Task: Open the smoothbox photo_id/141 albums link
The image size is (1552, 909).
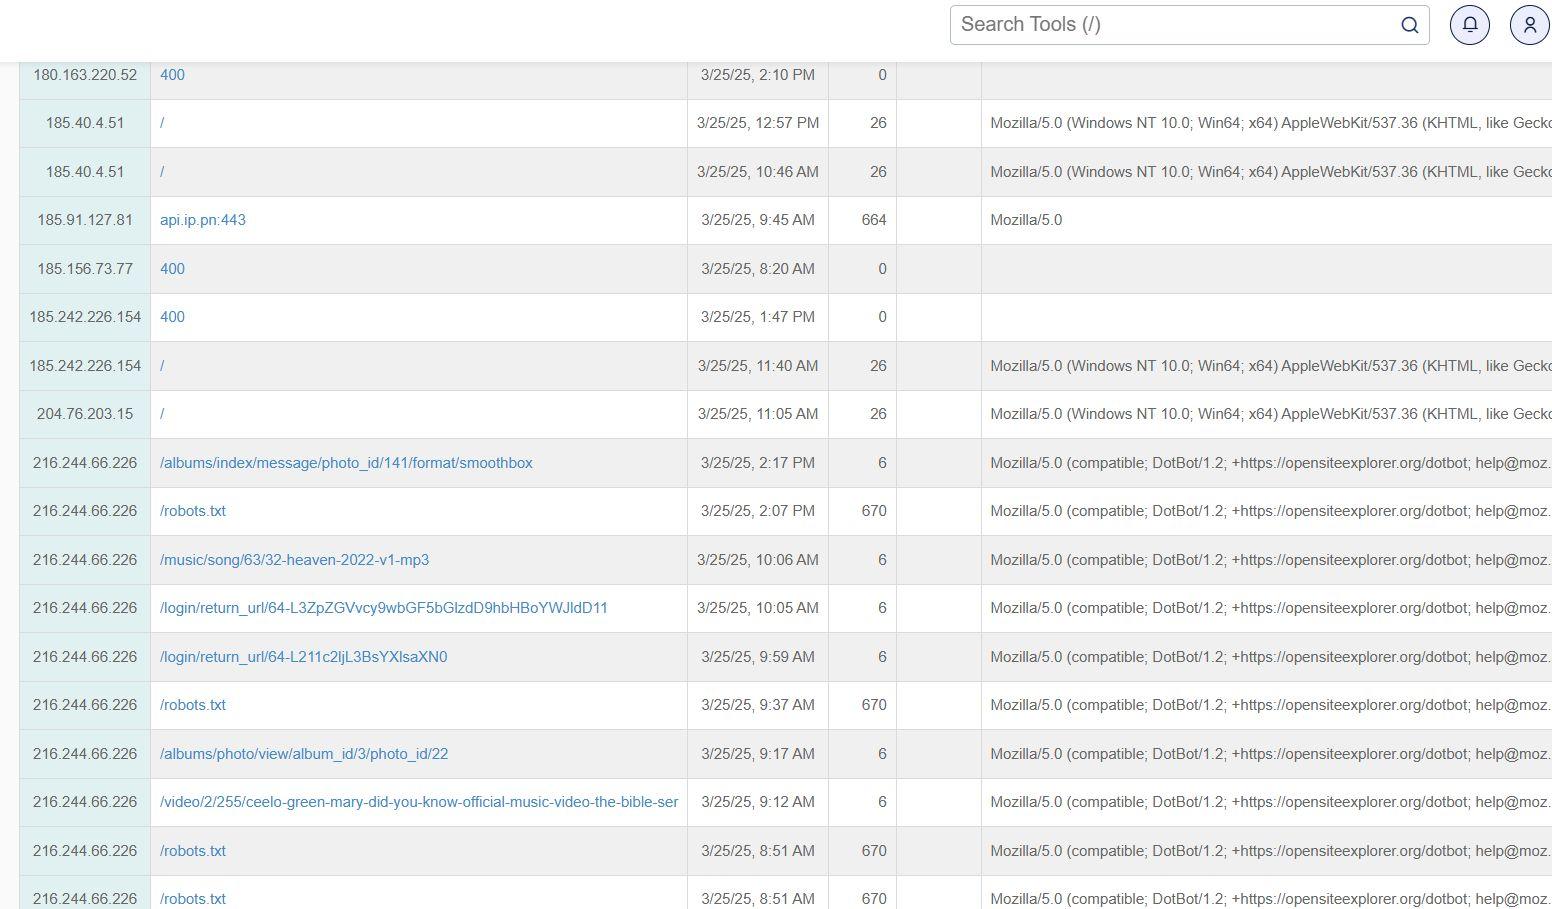Action: pos(346,463)
